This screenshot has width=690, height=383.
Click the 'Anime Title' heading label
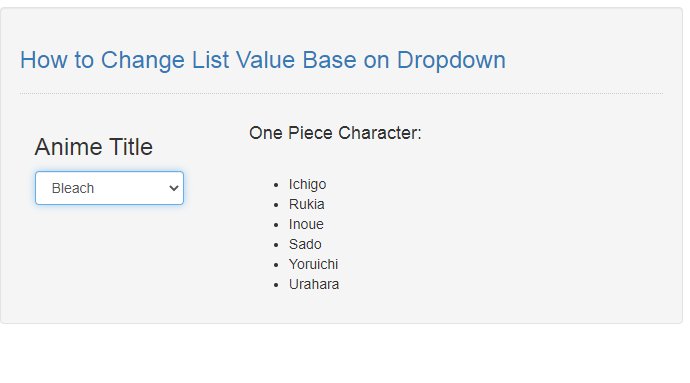94,147
